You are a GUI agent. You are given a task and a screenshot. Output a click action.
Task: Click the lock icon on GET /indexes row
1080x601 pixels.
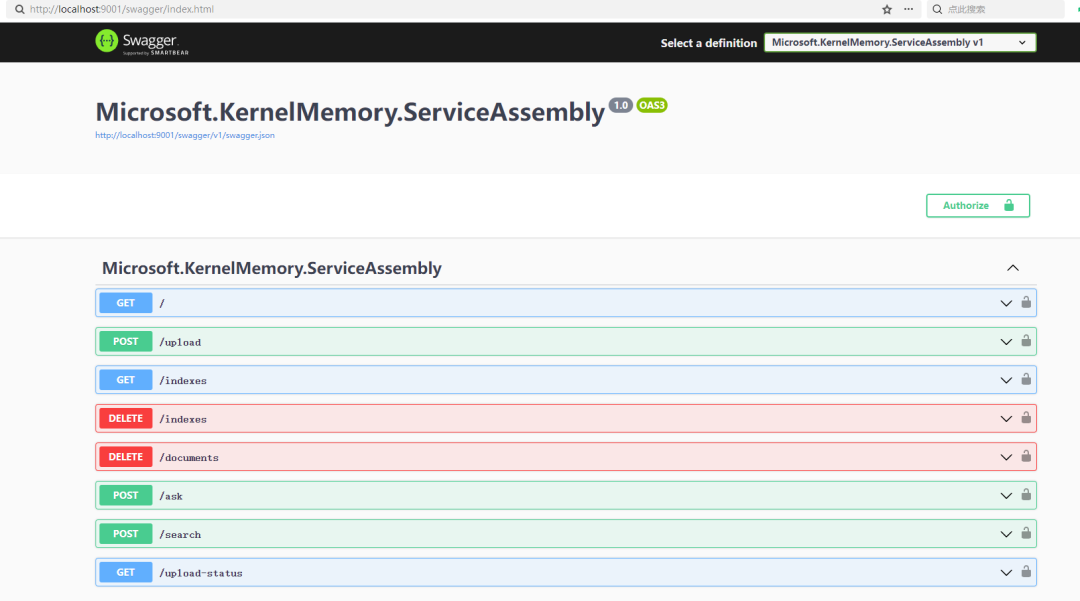pyautogui.click(x=1026, y=380)
